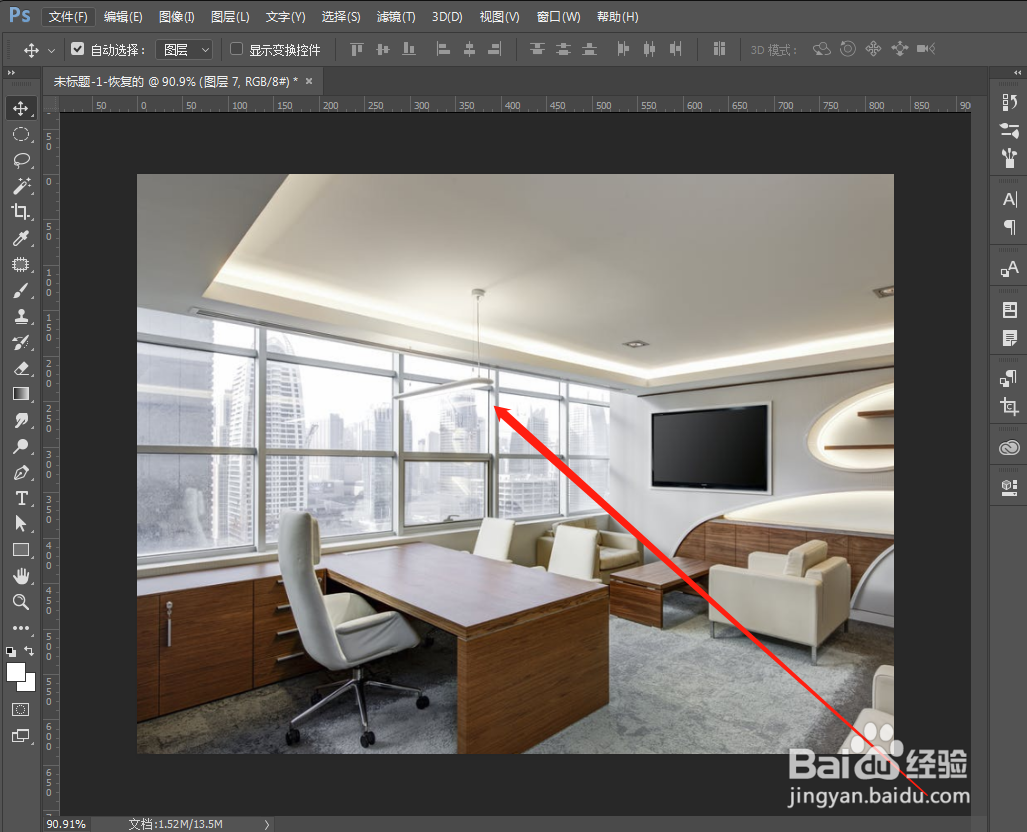Viewport: 1027px width, 832px height.
Task: Expand the status bar info arrow
Action: coord(267,824)
